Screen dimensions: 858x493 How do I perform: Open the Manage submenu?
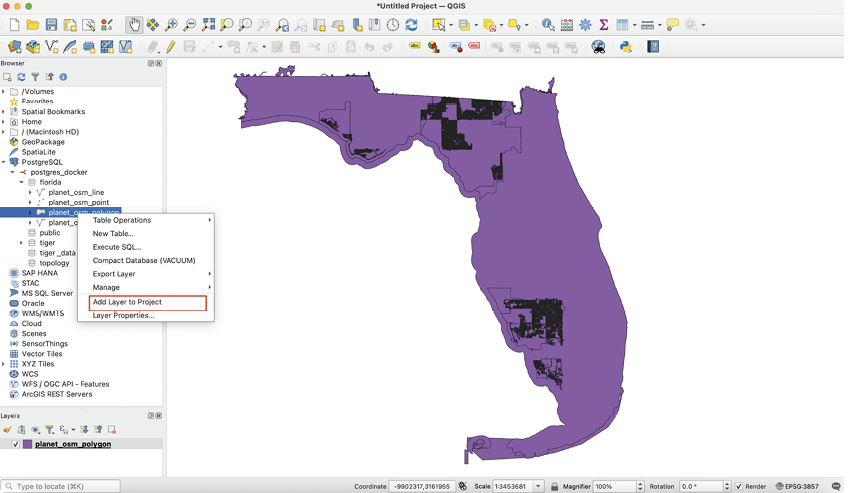[146, 287]
